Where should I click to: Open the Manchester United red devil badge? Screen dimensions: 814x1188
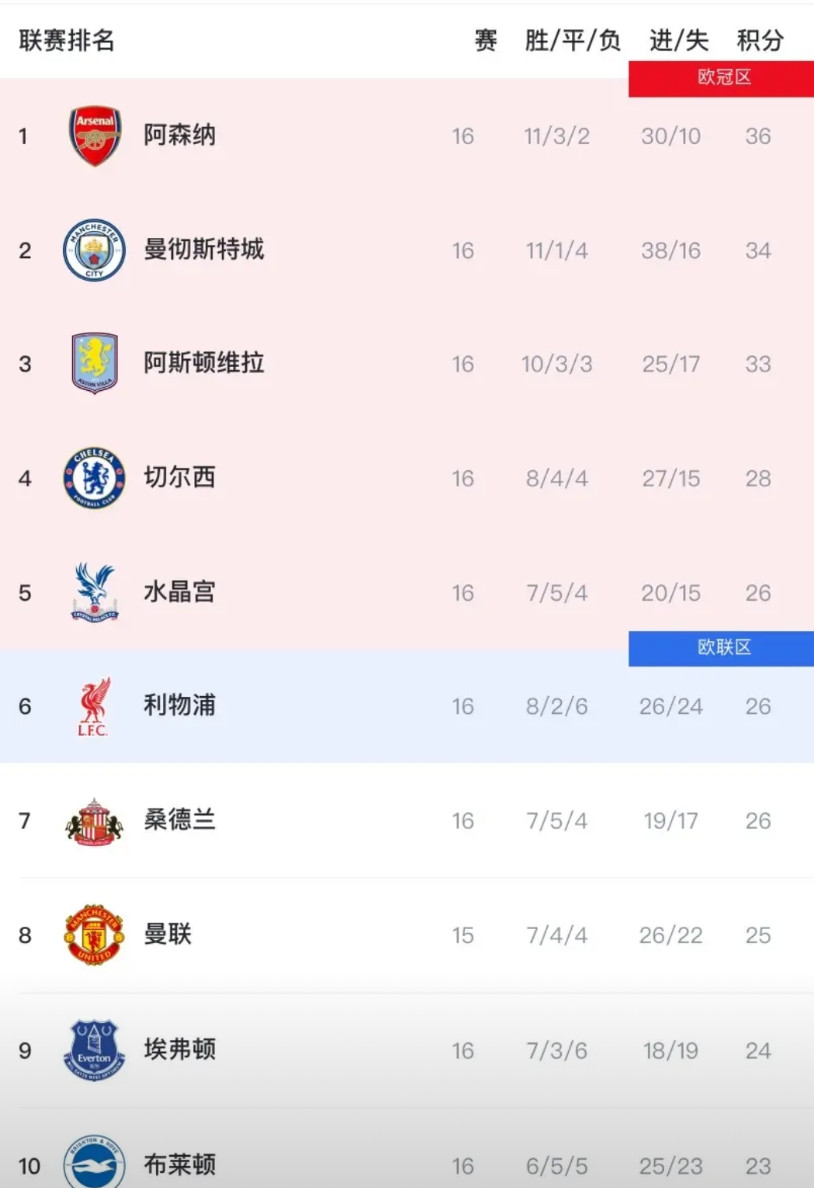pos(95,935)
